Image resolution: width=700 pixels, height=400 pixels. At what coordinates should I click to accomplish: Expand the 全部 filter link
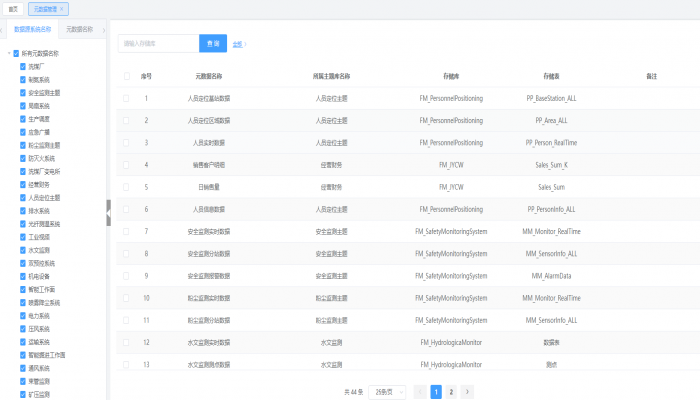pos(239,44)
